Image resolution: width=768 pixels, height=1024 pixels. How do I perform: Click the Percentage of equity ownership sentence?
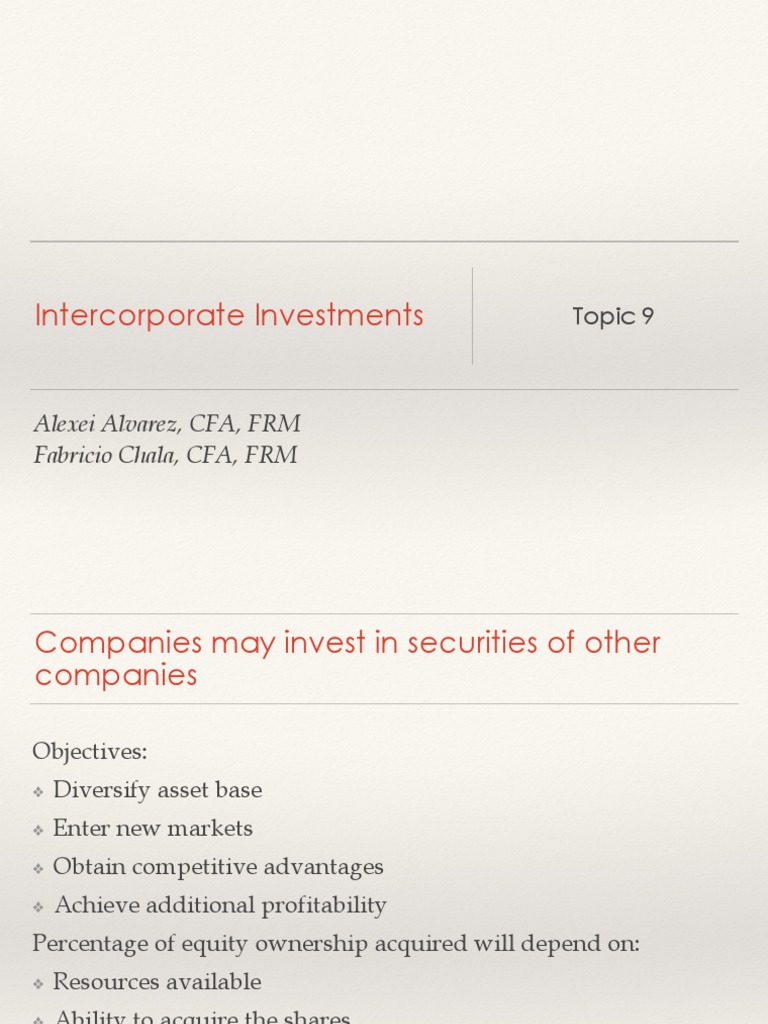[x=336, y=943]
